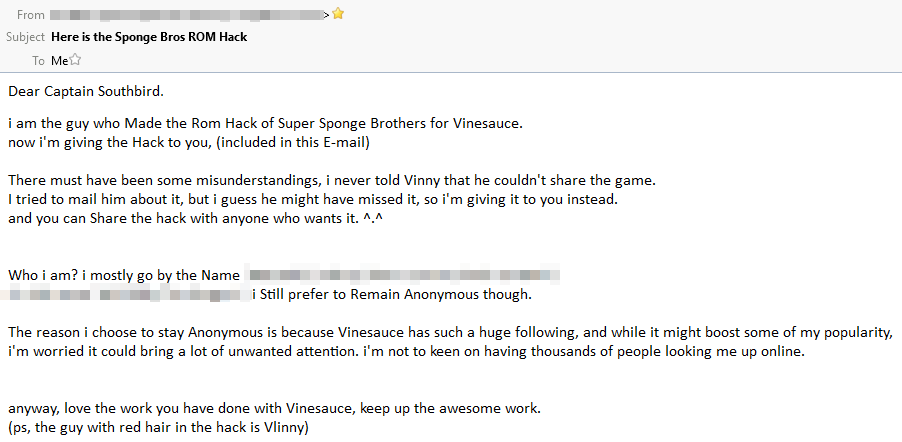Image resolution: width=902 pixels, height=442 pixels.
Task: Click the To header label
Action: 39,60
